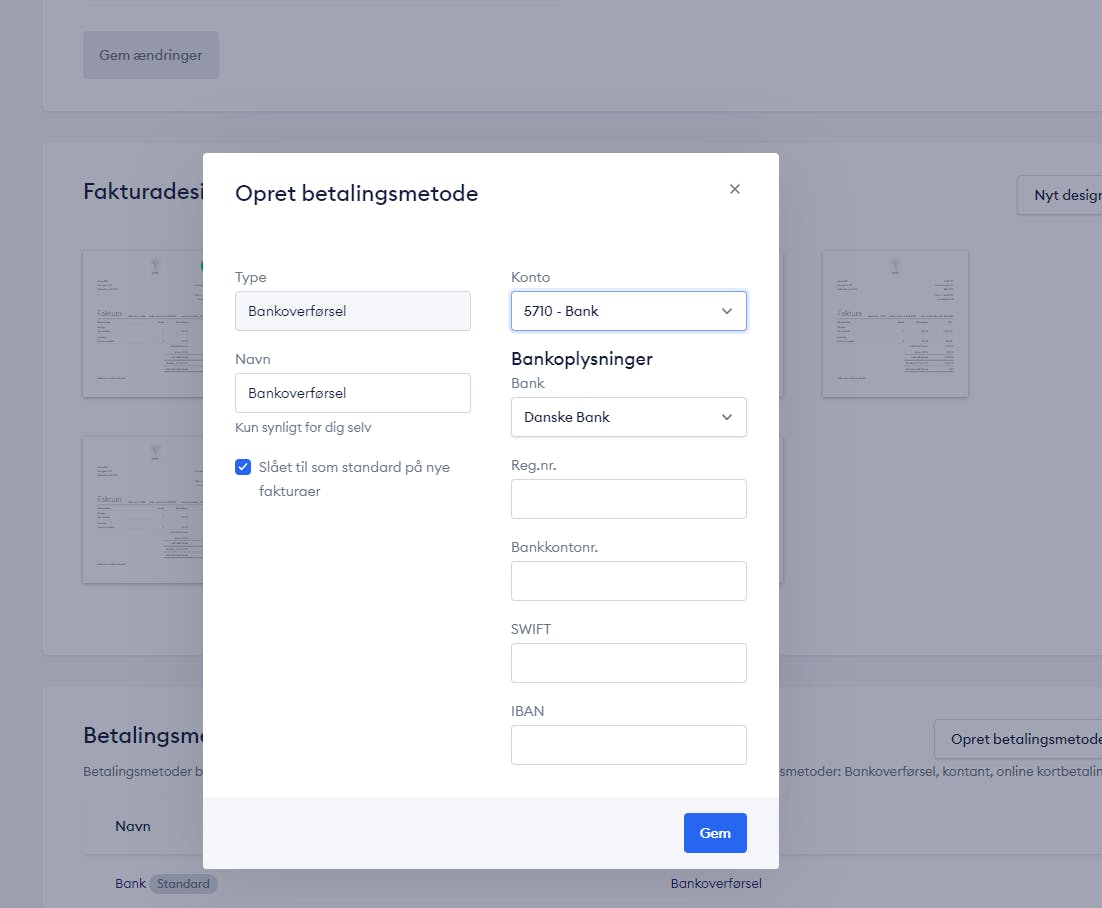The width and height of the screenshot is (1102, 908).
Task: Click the Bankoplysninger heading
Action: pyautogui.click(x=582, y=359)
